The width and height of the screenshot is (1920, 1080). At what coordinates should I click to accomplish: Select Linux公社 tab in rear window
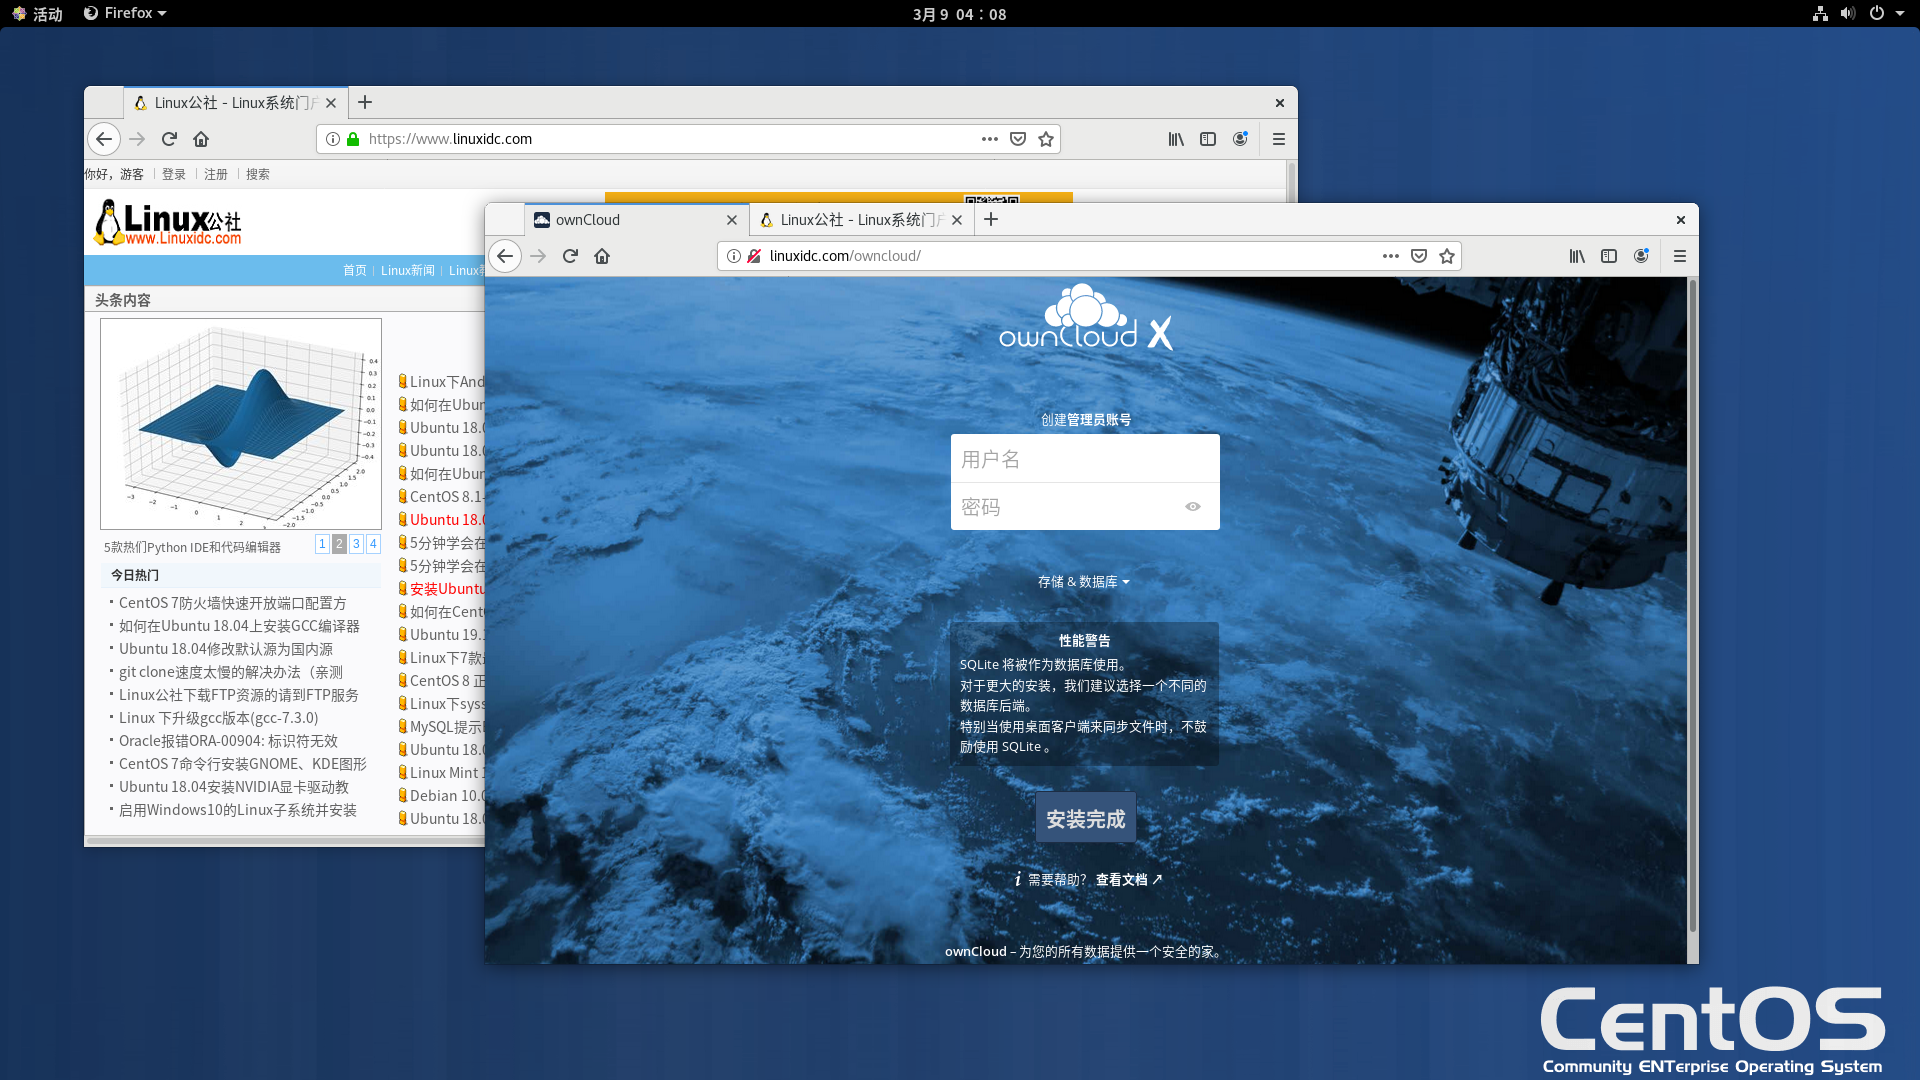click(236, 103)
